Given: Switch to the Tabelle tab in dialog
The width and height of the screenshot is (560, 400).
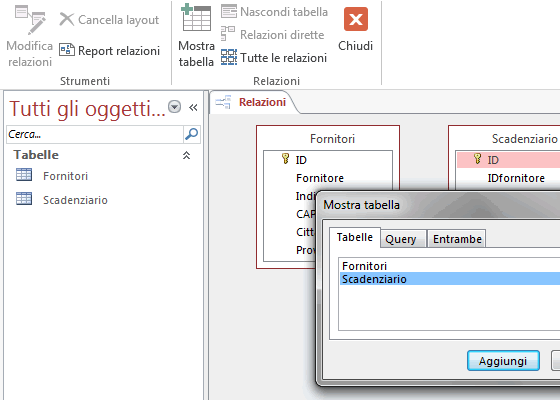Looking at the screenshot, I should (355, 237).
